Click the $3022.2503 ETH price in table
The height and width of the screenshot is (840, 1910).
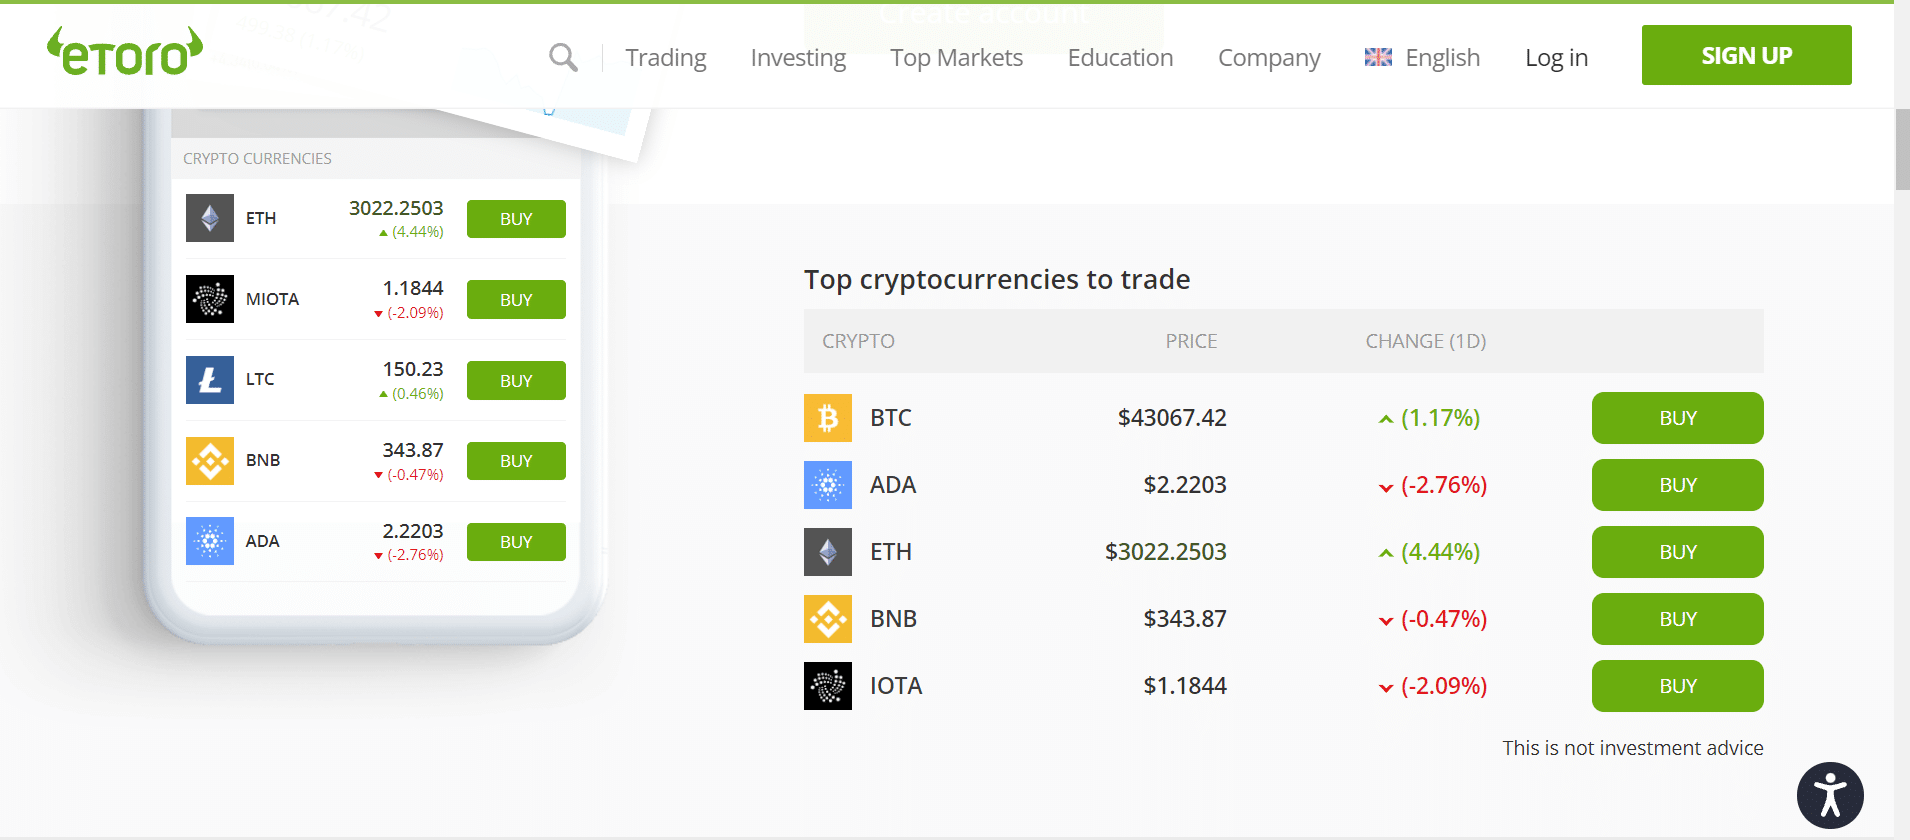(1166, 552)
